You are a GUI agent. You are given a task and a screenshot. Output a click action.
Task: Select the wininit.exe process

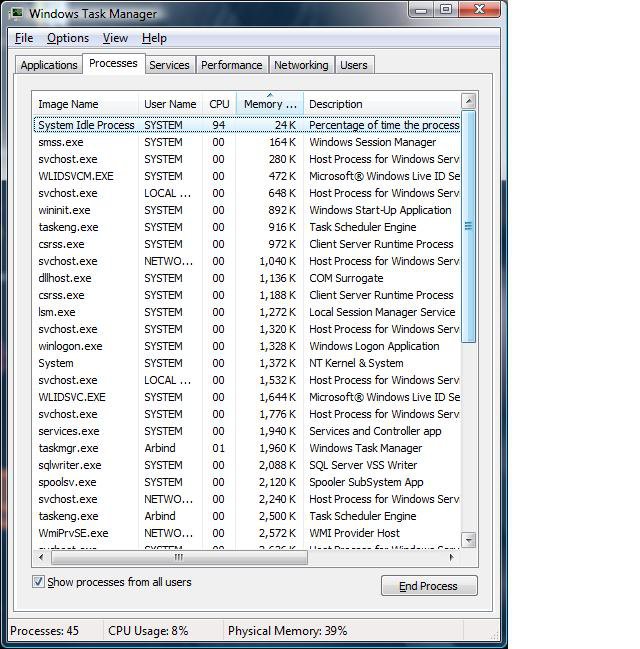click(x=247, y=210)
